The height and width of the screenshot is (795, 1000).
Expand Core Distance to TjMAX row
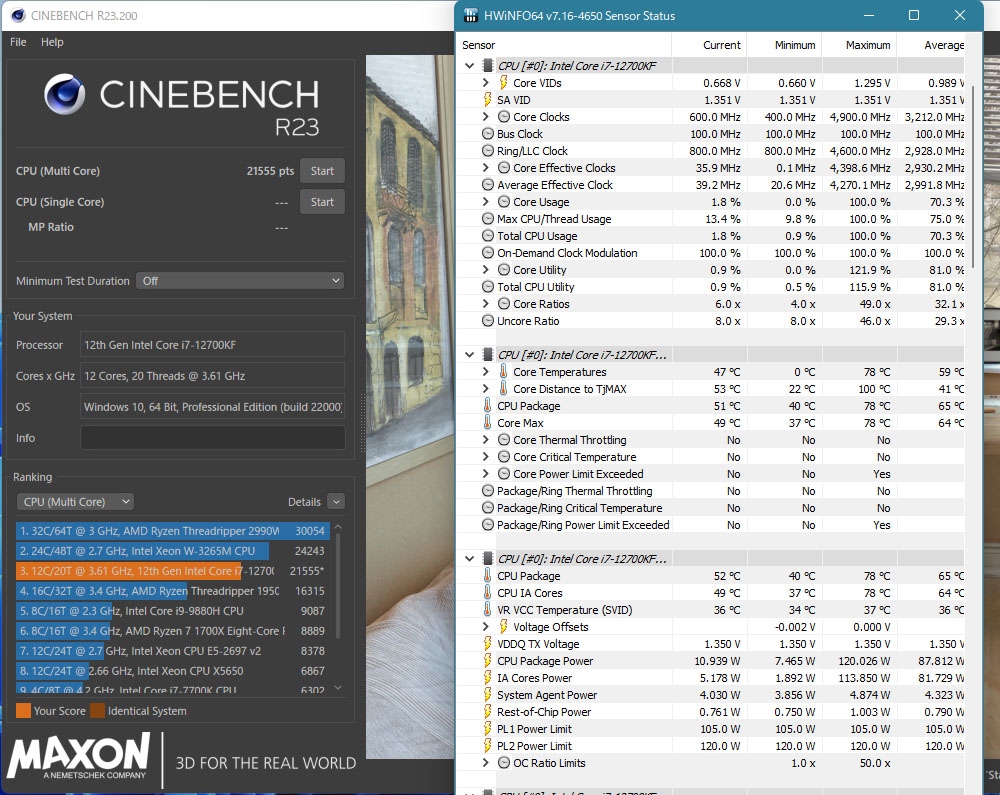(x=485, y=389)
